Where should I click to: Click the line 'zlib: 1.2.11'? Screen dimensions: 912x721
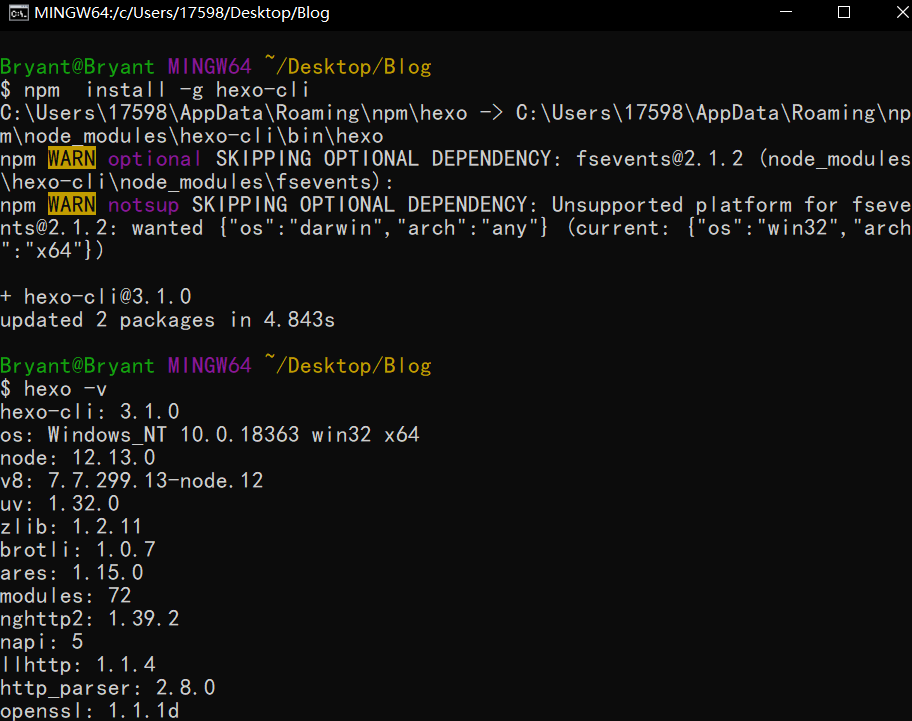click(72, 527)
